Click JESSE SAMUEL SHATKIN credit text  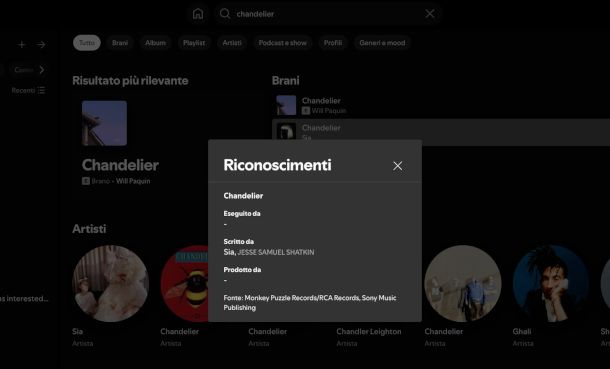275,252
